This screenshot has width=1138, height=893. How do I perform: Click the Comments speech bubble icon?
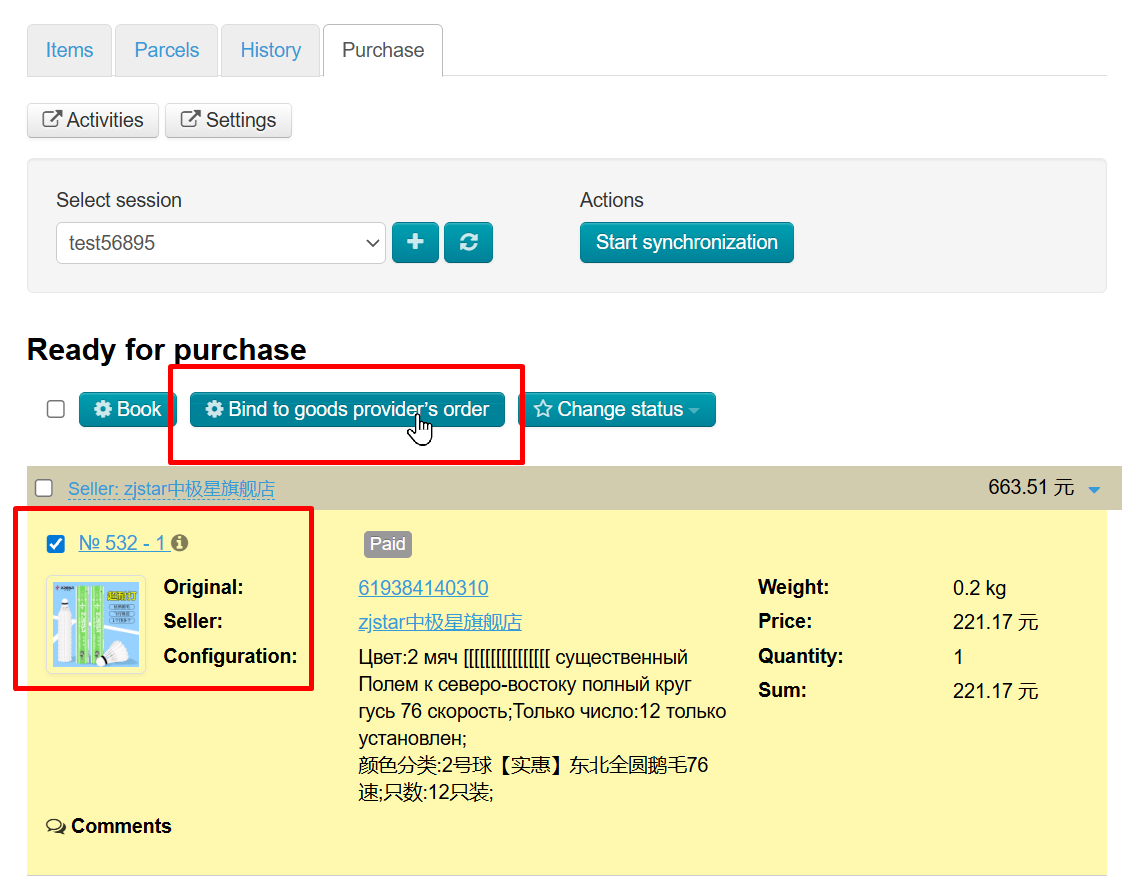coord(56,827)
